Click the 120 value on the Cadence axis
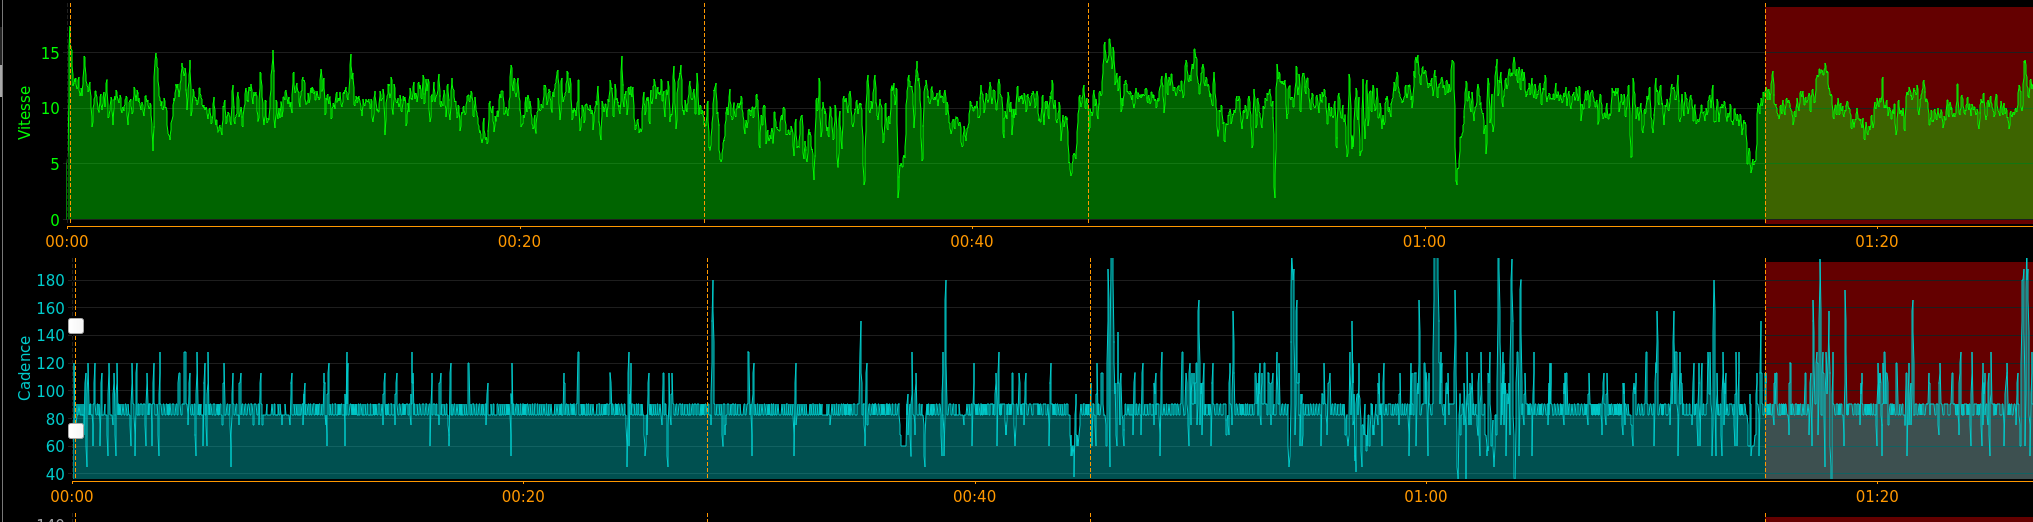This screenshot has height=522, width=2033. (50, 364)
